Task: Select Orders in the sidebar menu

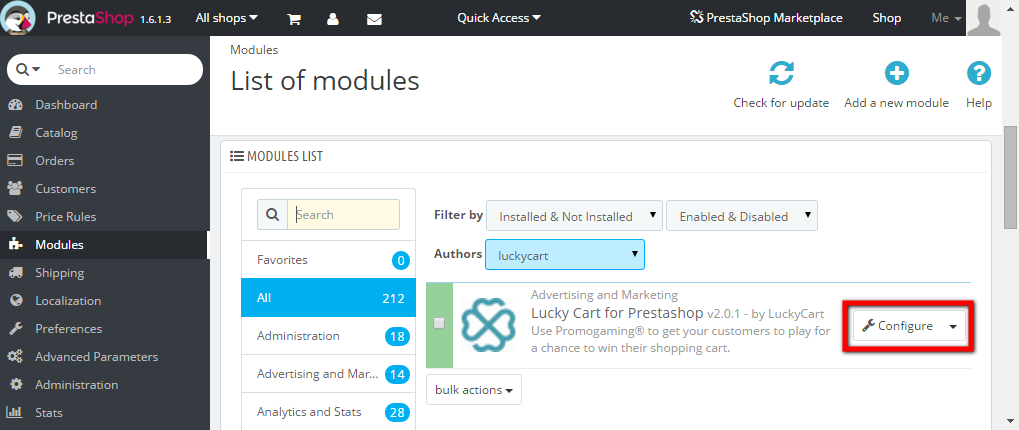Action: click(54, 161)
